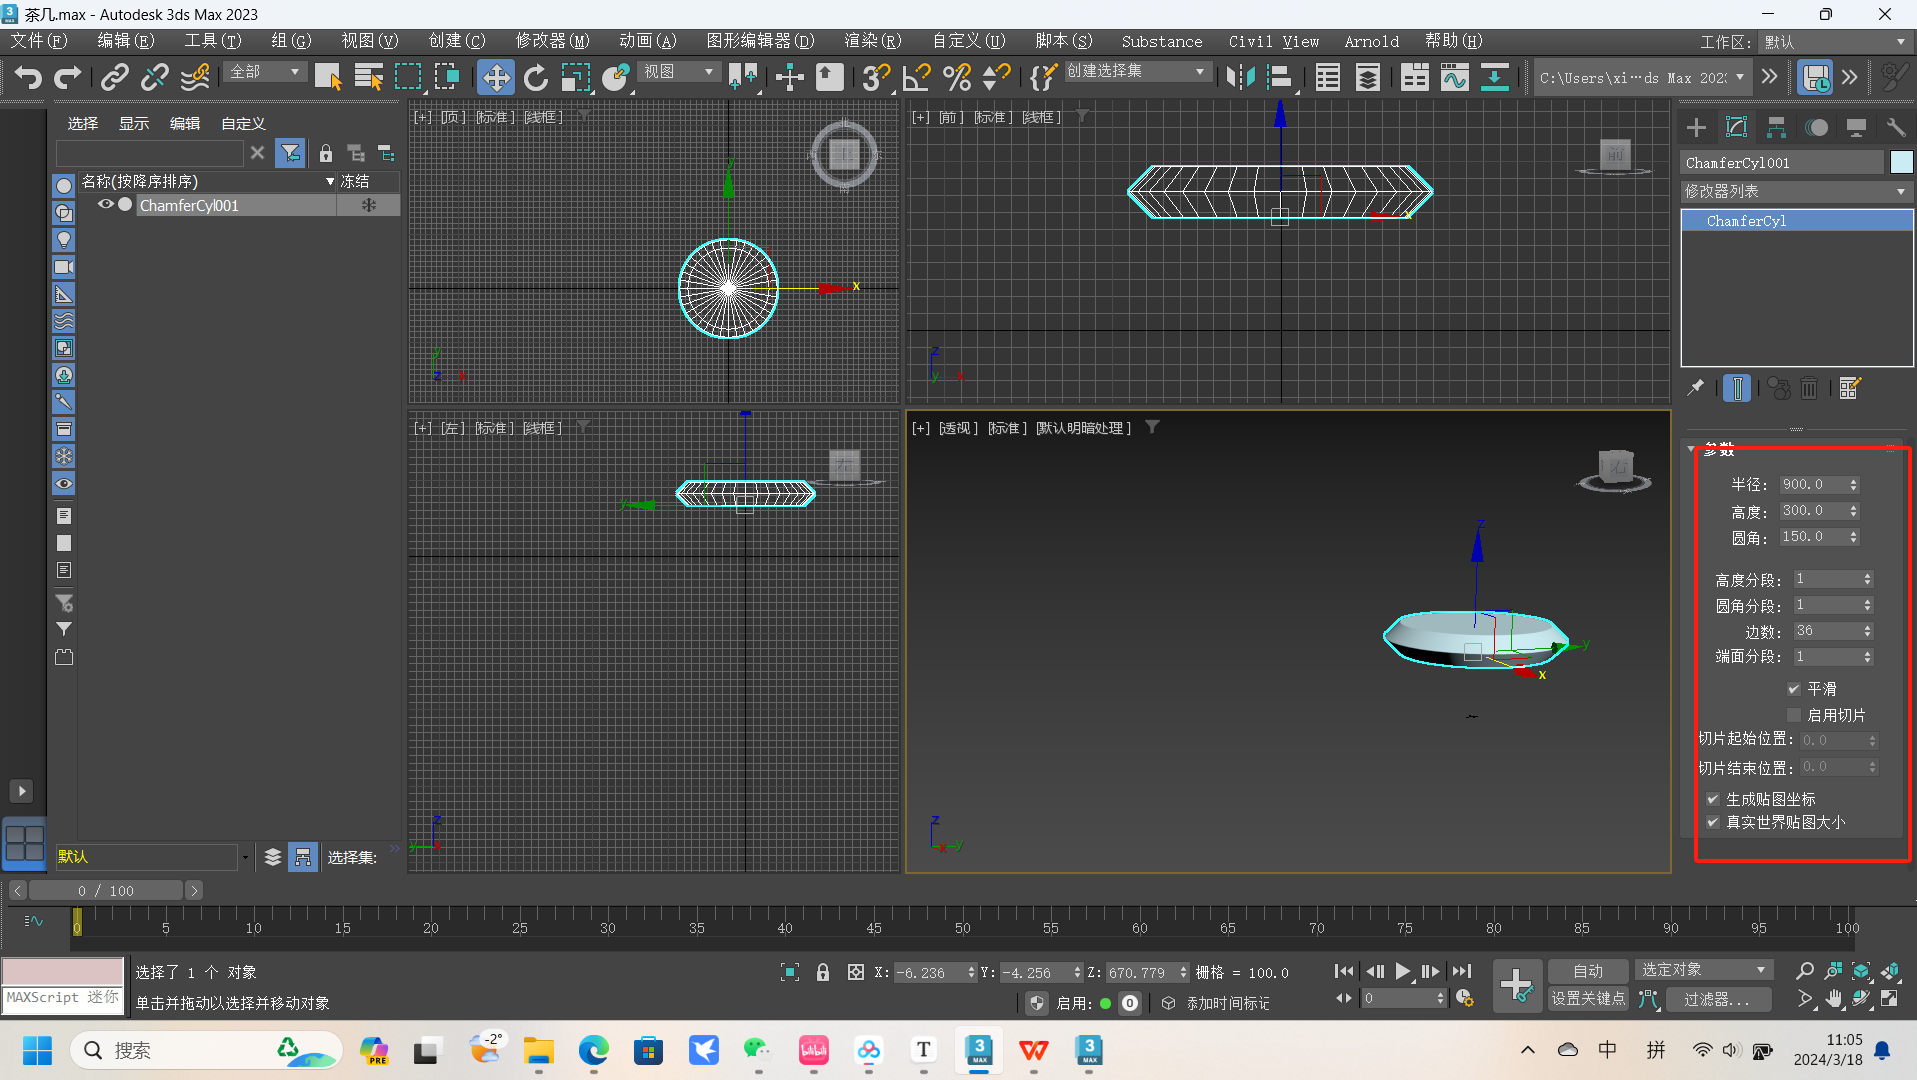Click Remove modifier trash icon
Screen dimensions: 1917x1080
point(1809,388)
